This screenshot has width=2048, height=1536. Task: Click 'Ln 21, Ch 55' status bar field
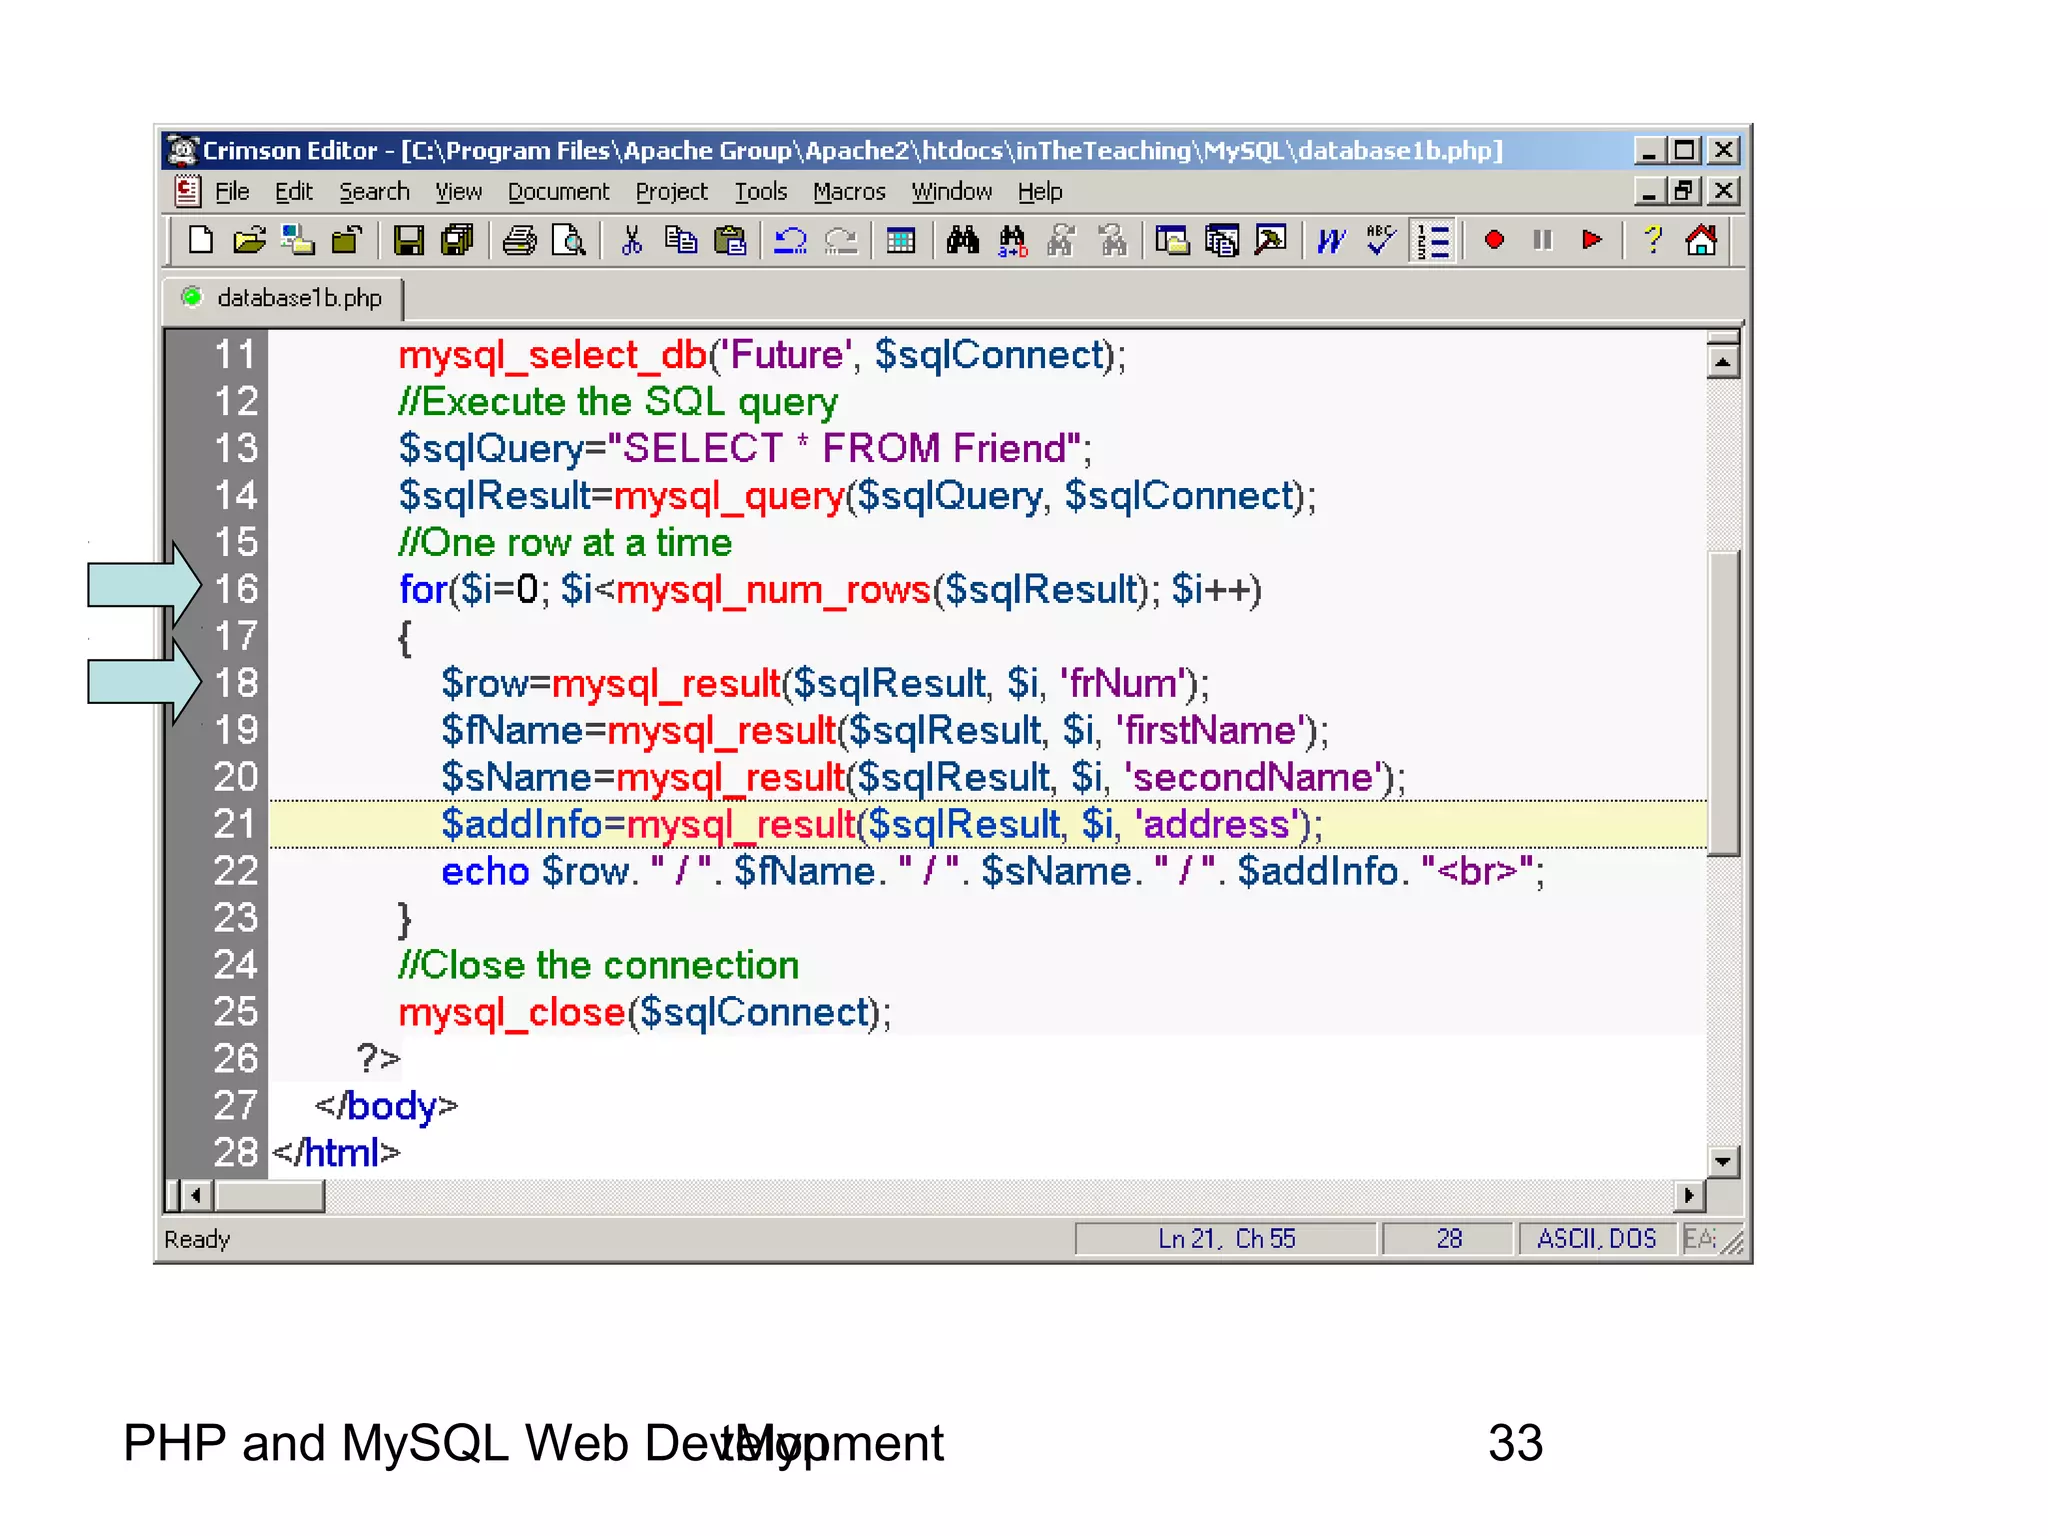tap(1226, 1239)
